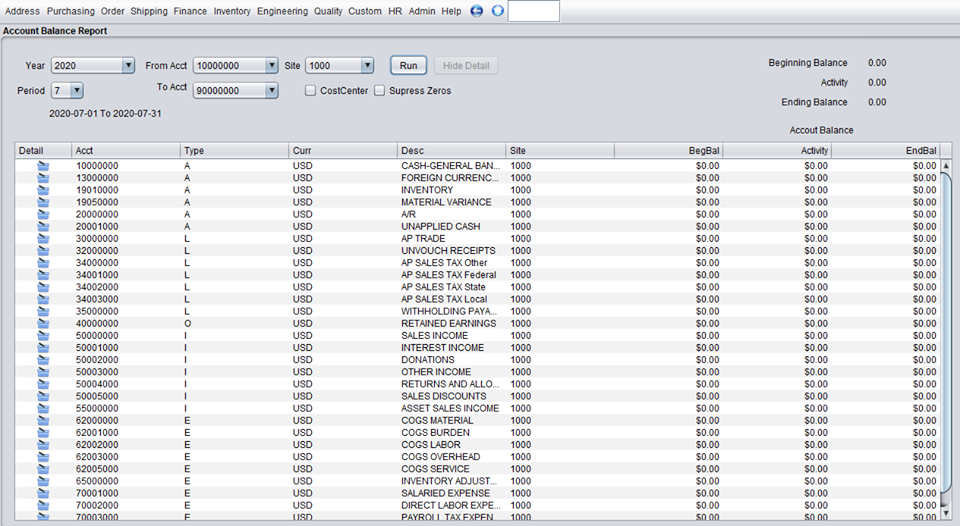Open the Help menu

point(451,11)
